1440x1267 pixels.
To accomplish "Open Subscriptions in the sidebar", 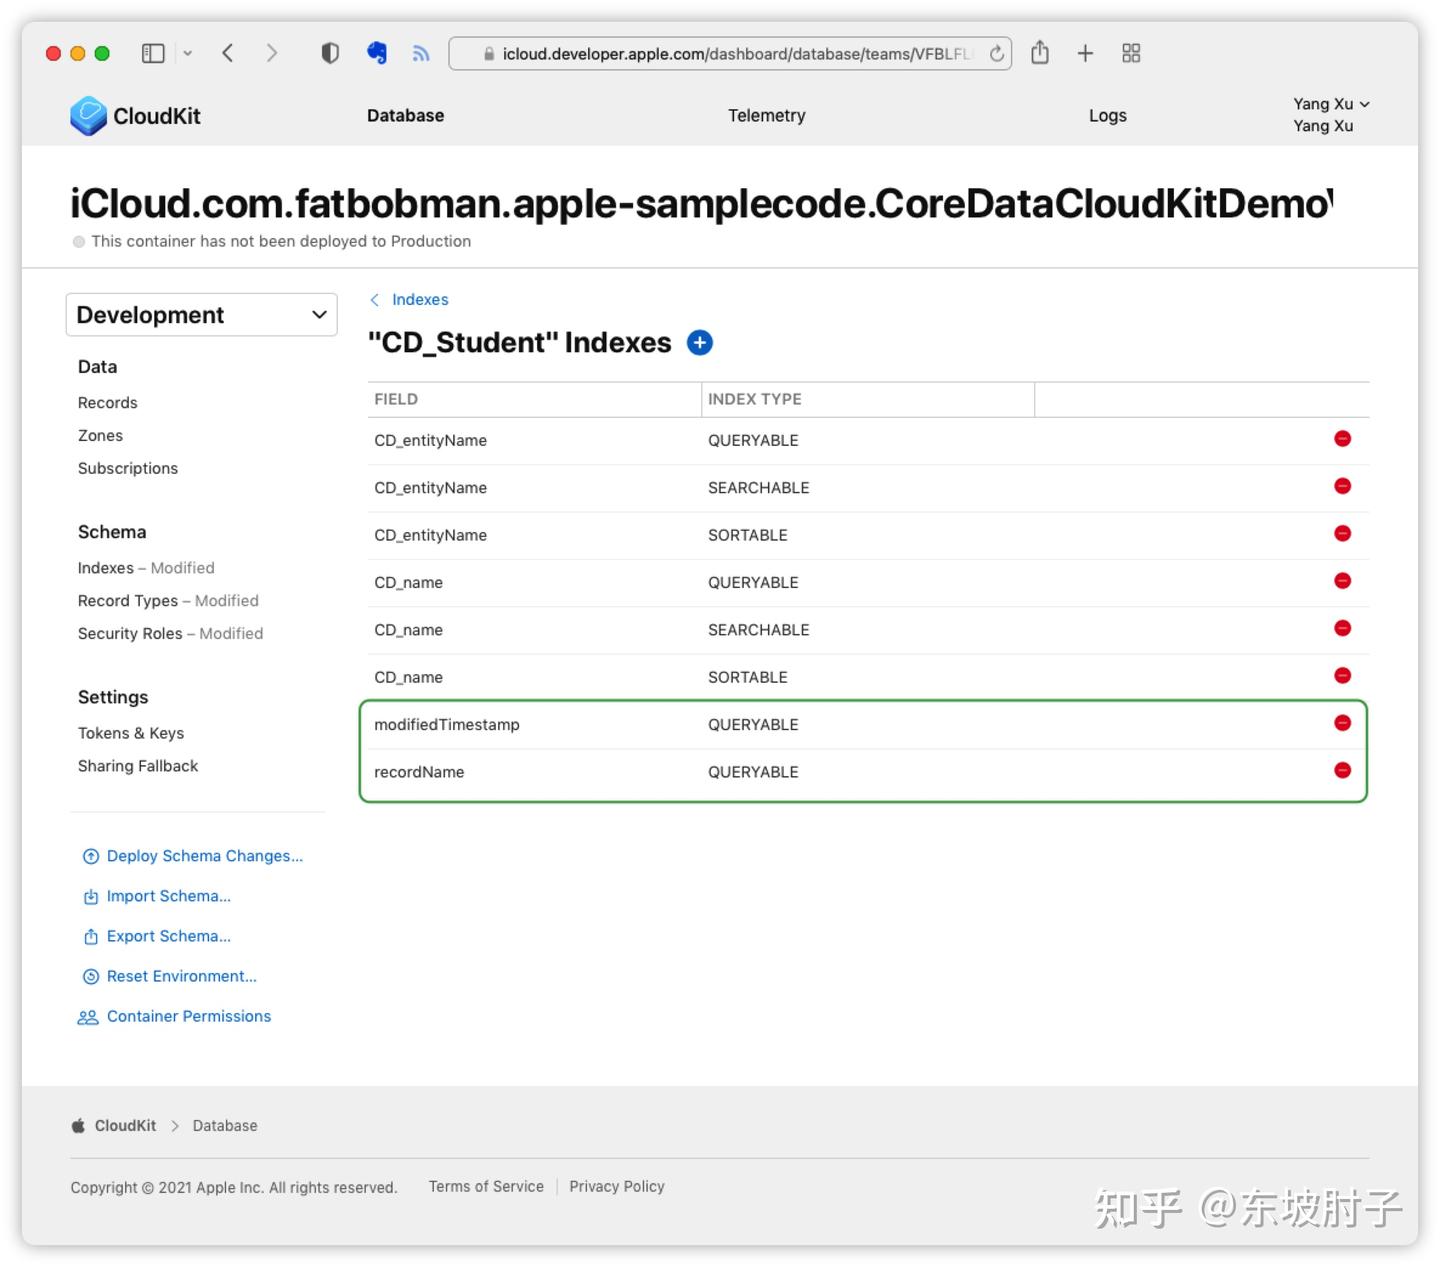I will tap(128, 469).
